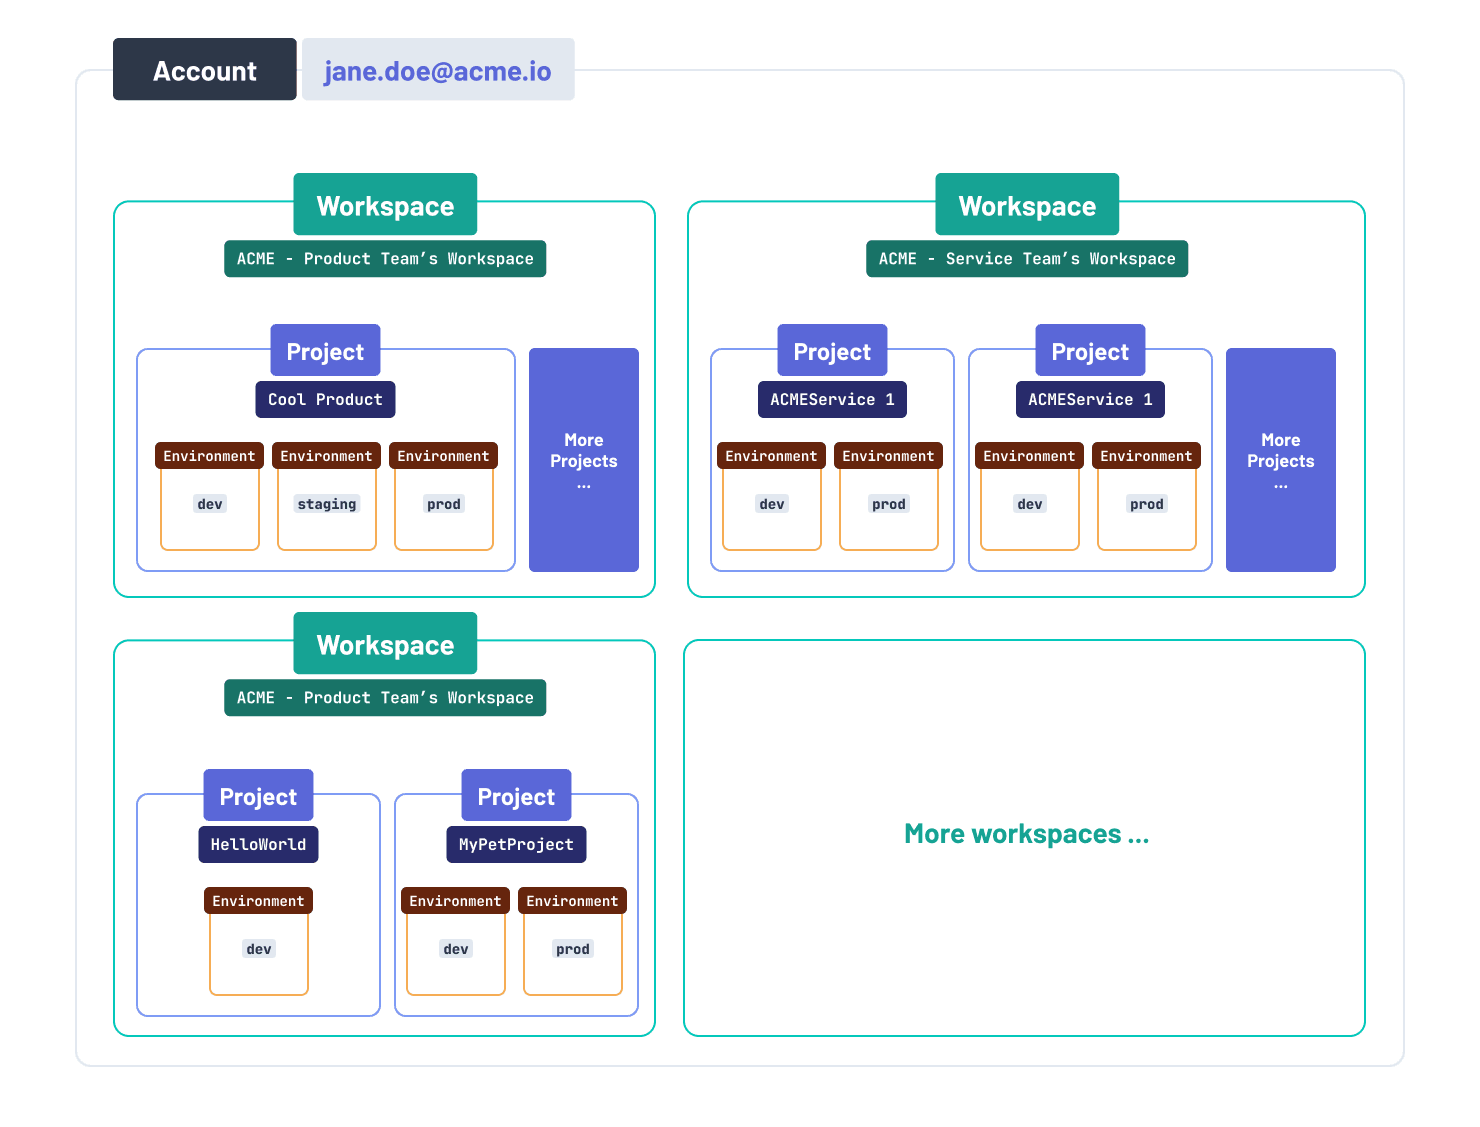
Task: Click the Project badge above Cool Product
Action: pos(325,351)
